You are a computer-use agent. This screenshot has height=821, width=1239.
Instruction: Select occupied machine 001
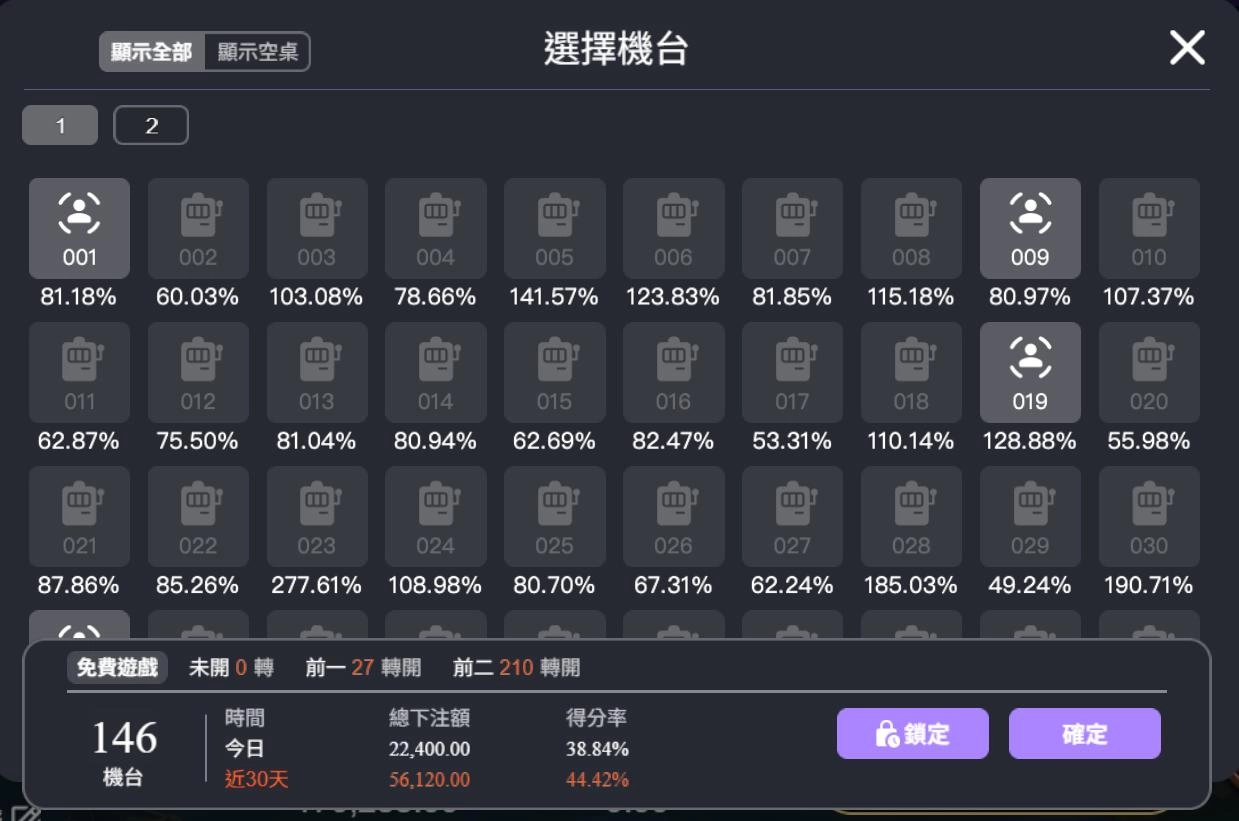[x=79, y=228]
